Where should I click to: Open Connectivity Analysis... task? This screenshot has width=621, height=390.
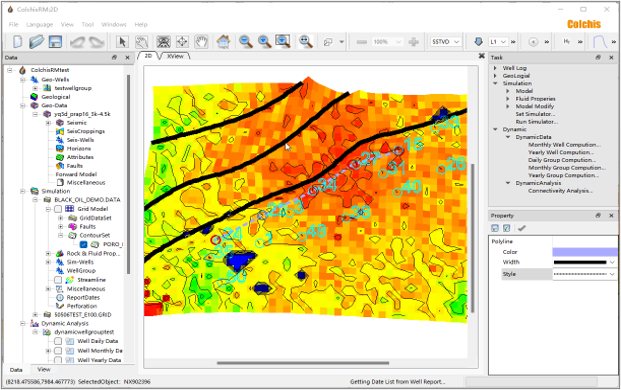point(560,191)
